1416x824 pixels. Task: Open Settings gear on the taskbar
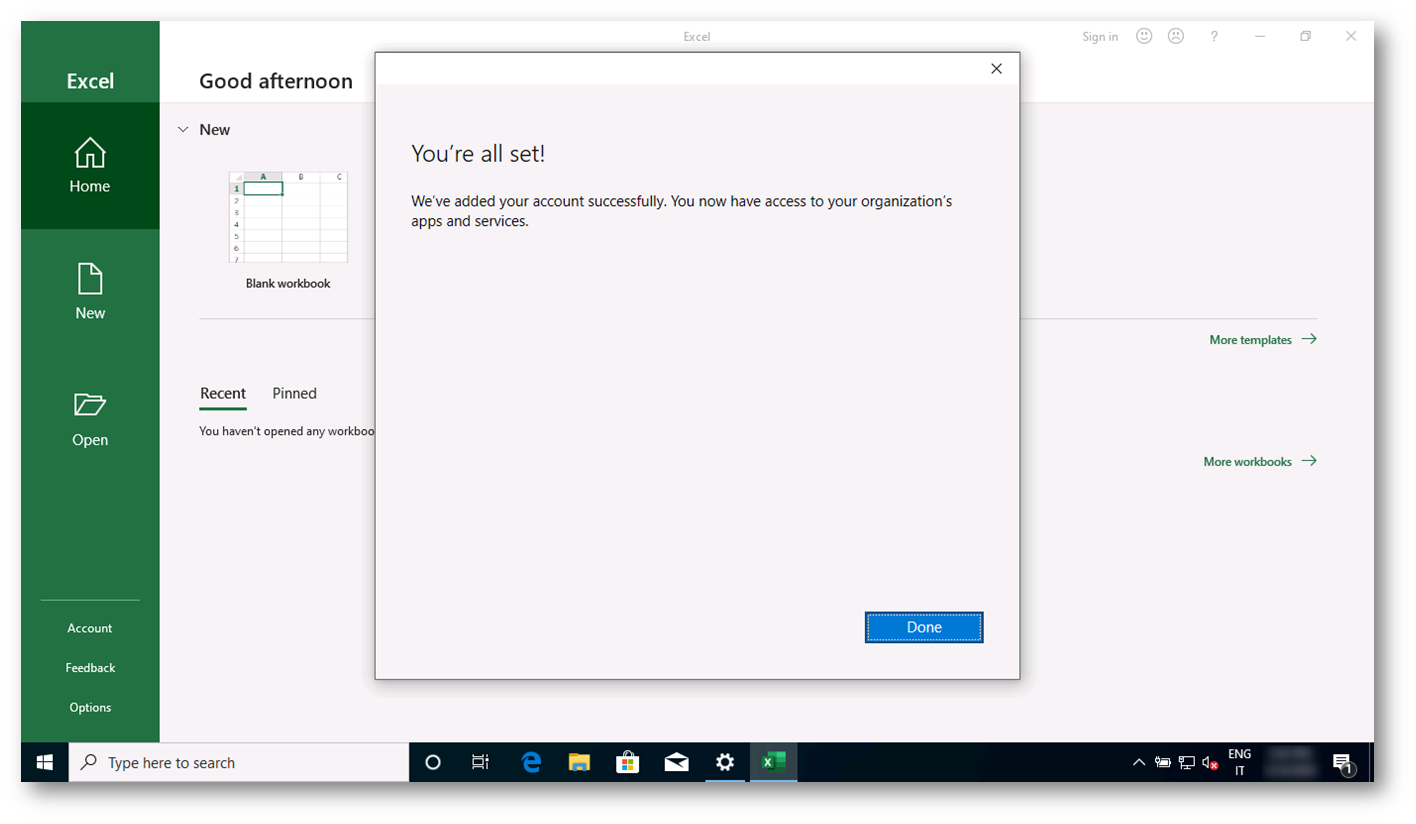pyautogui.click(x=725, y=762)
